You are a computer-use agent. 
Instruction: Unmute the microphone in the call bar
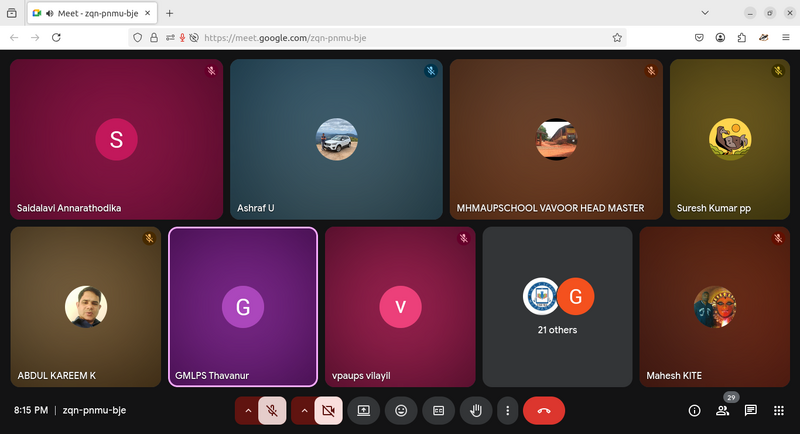tap(272, 410)
